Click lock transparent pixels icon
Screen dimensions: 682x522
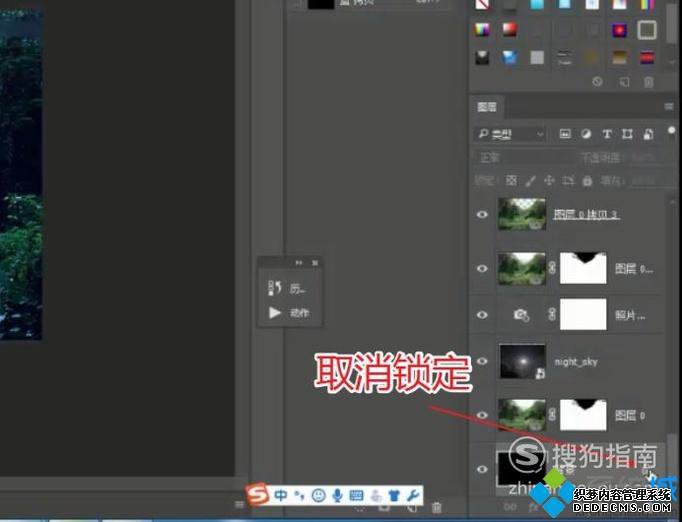(x=512, y=181)
